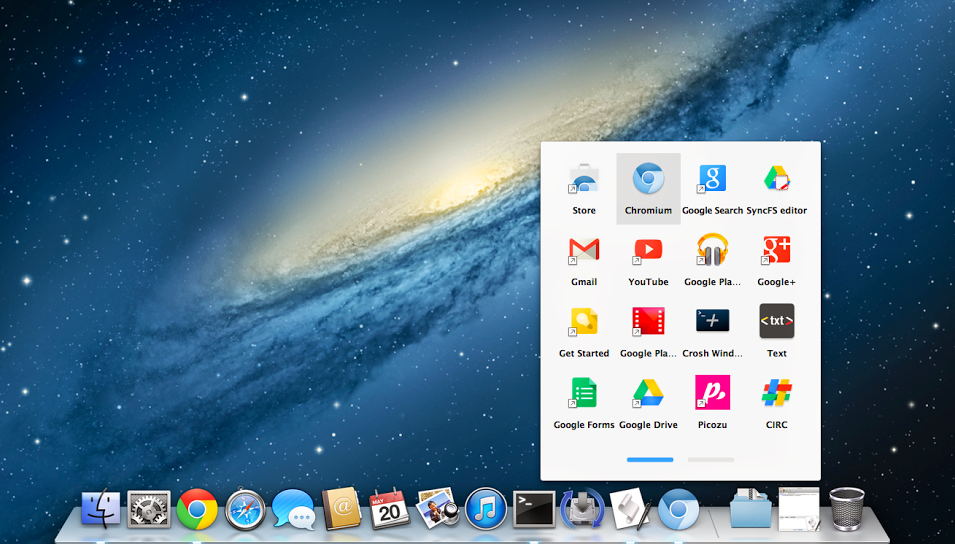955x544 pixels.
Task: Open the Google Play Music headphones icon
Action: (712, 251)
